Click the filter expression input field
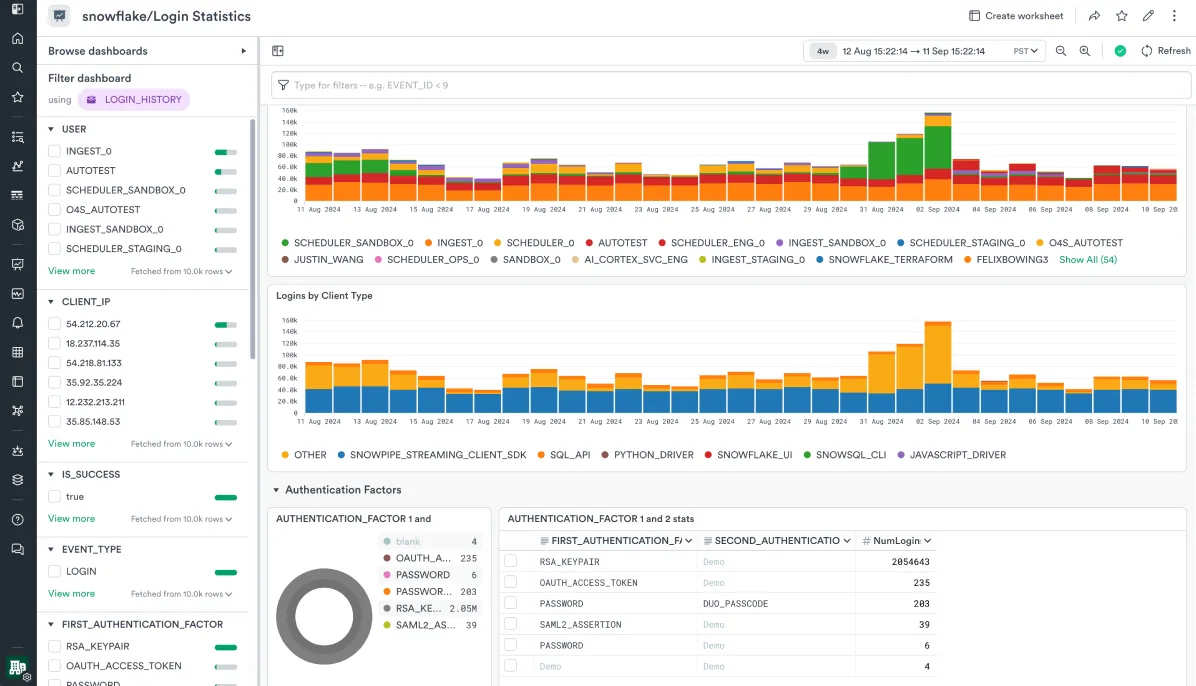The image size is (1196, 686). 731,85
